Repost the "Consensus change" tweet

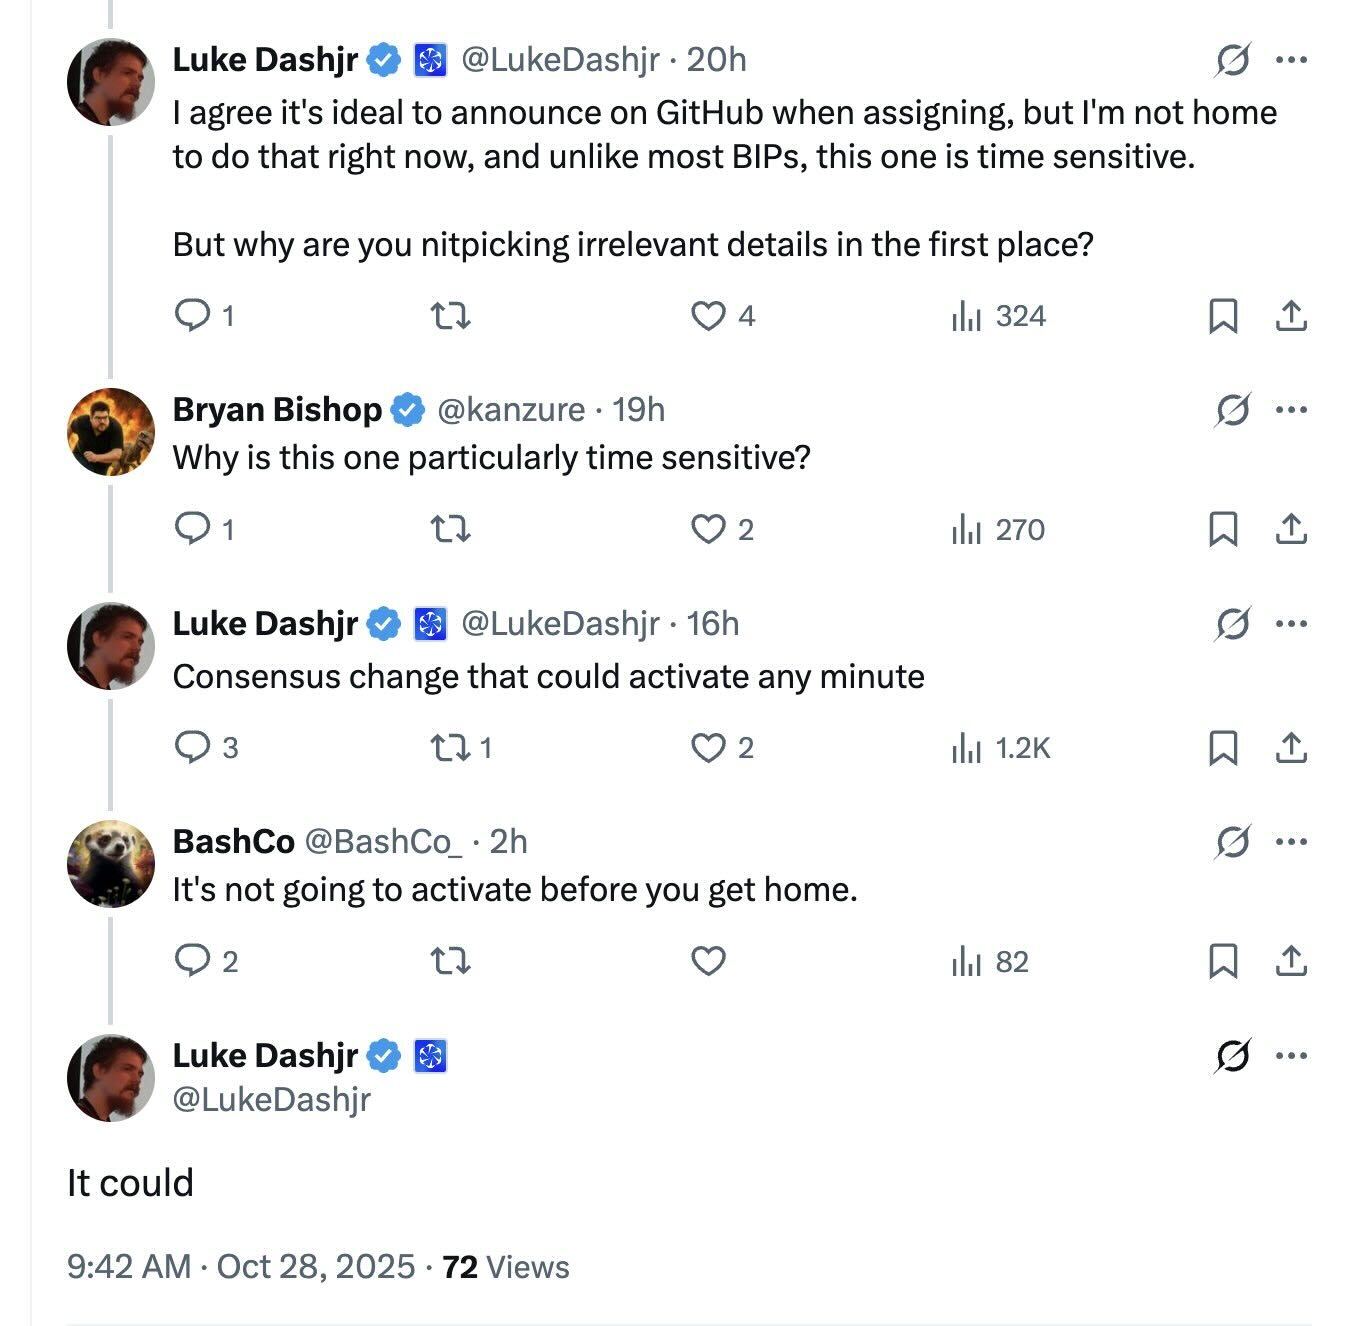(x=449, y=747)
